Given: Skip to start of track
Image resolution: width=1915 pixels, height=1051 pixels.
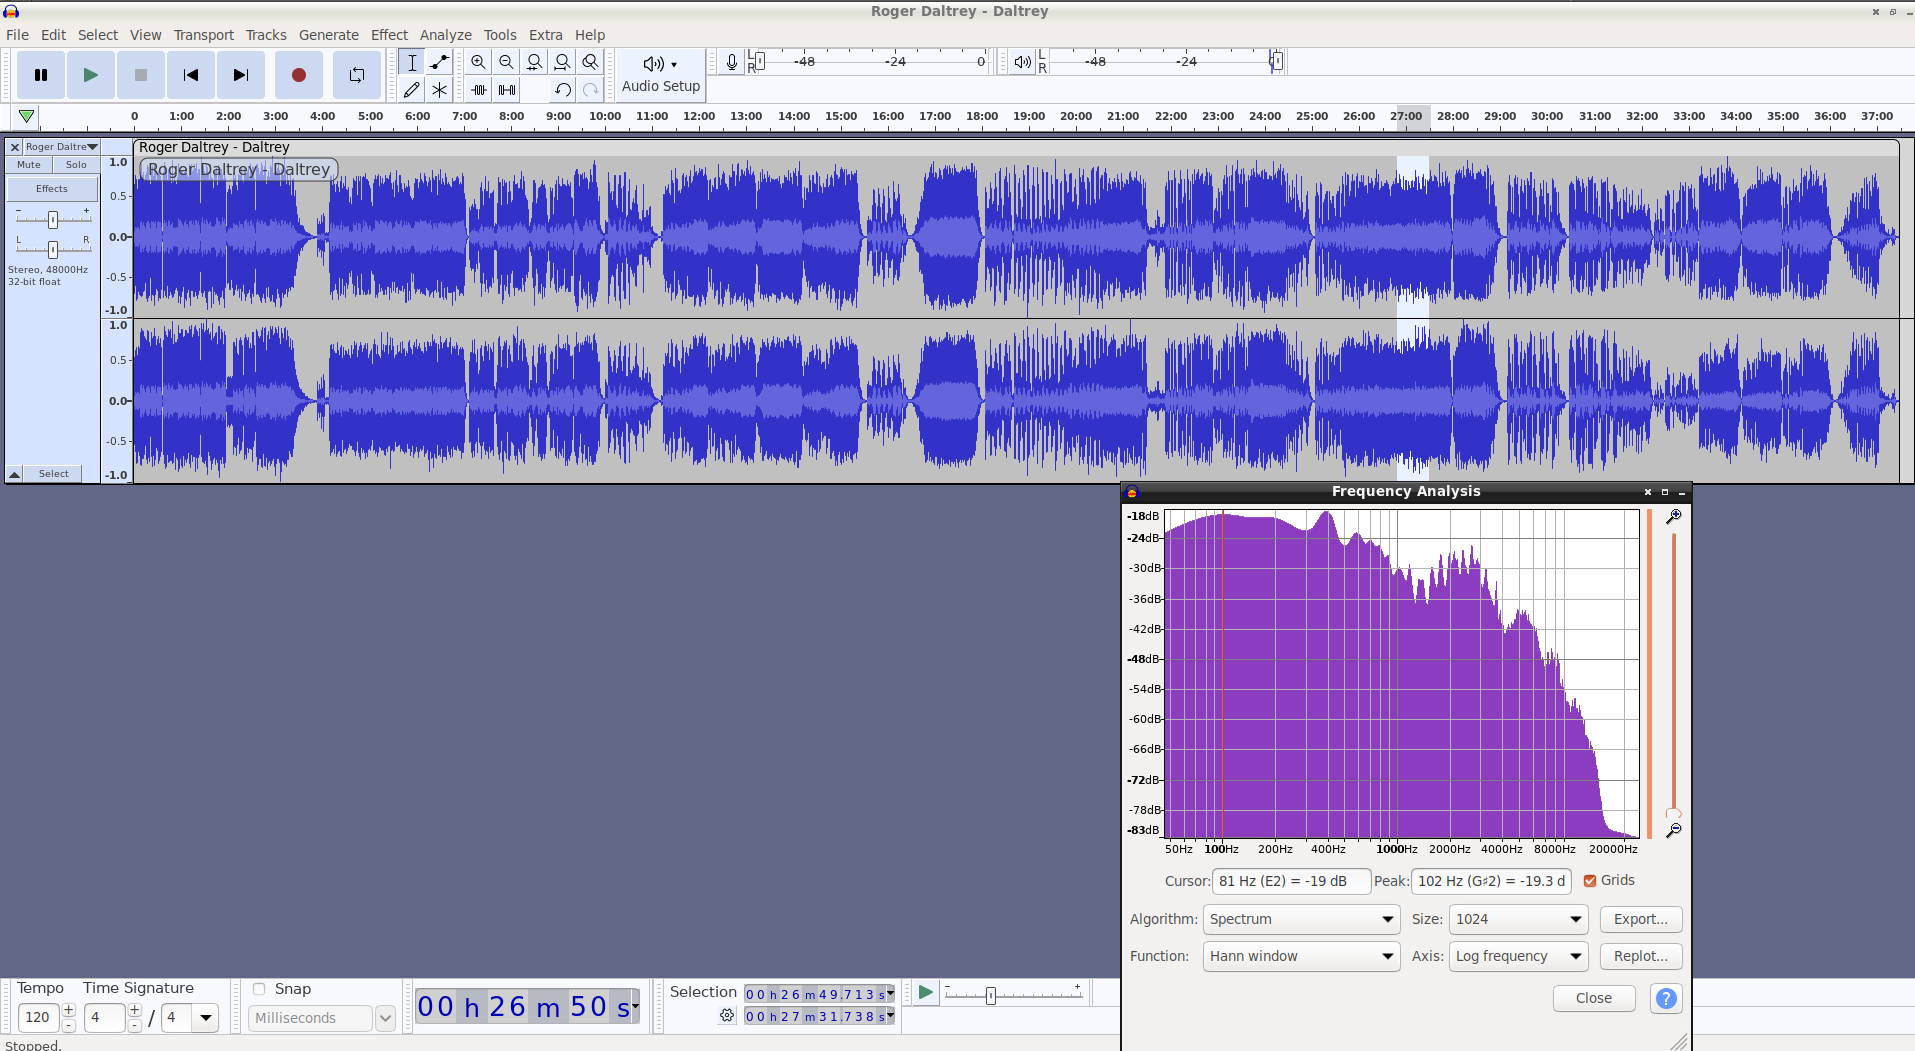Looking at the screenshot, I should coord(191,75).
